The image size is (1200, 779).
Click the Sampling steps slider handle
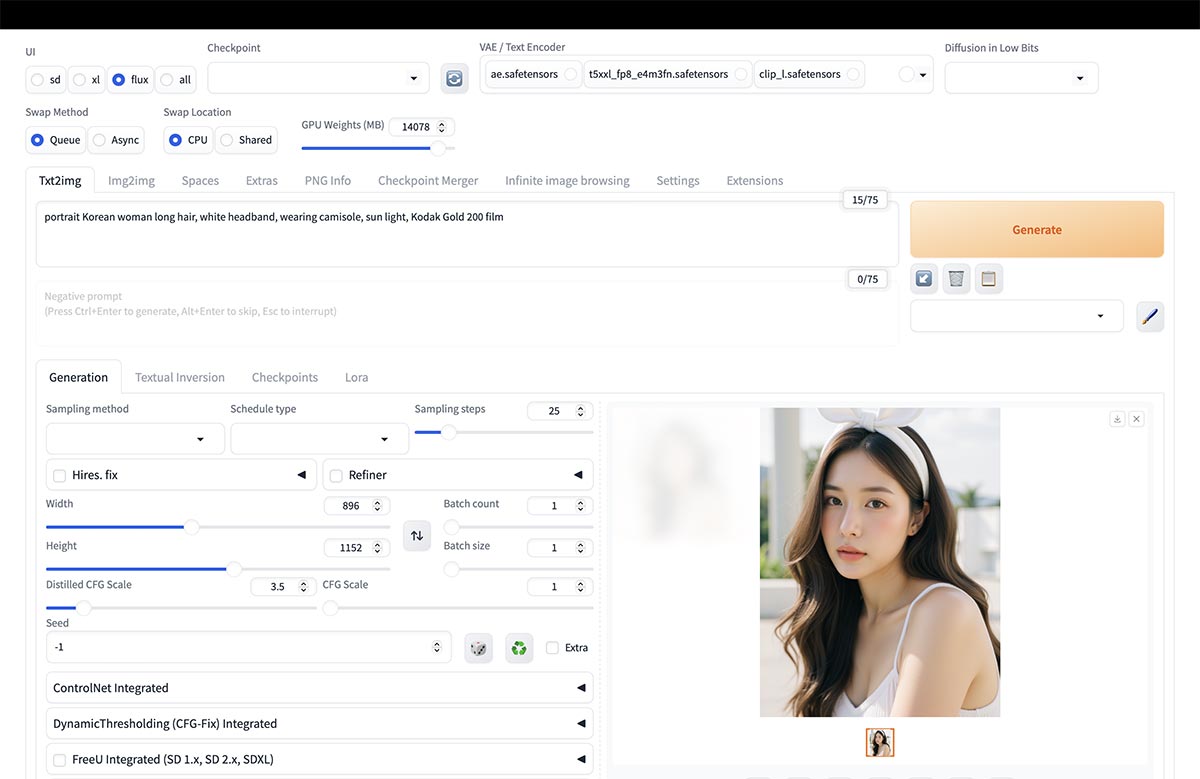click(x=449, y=432)
